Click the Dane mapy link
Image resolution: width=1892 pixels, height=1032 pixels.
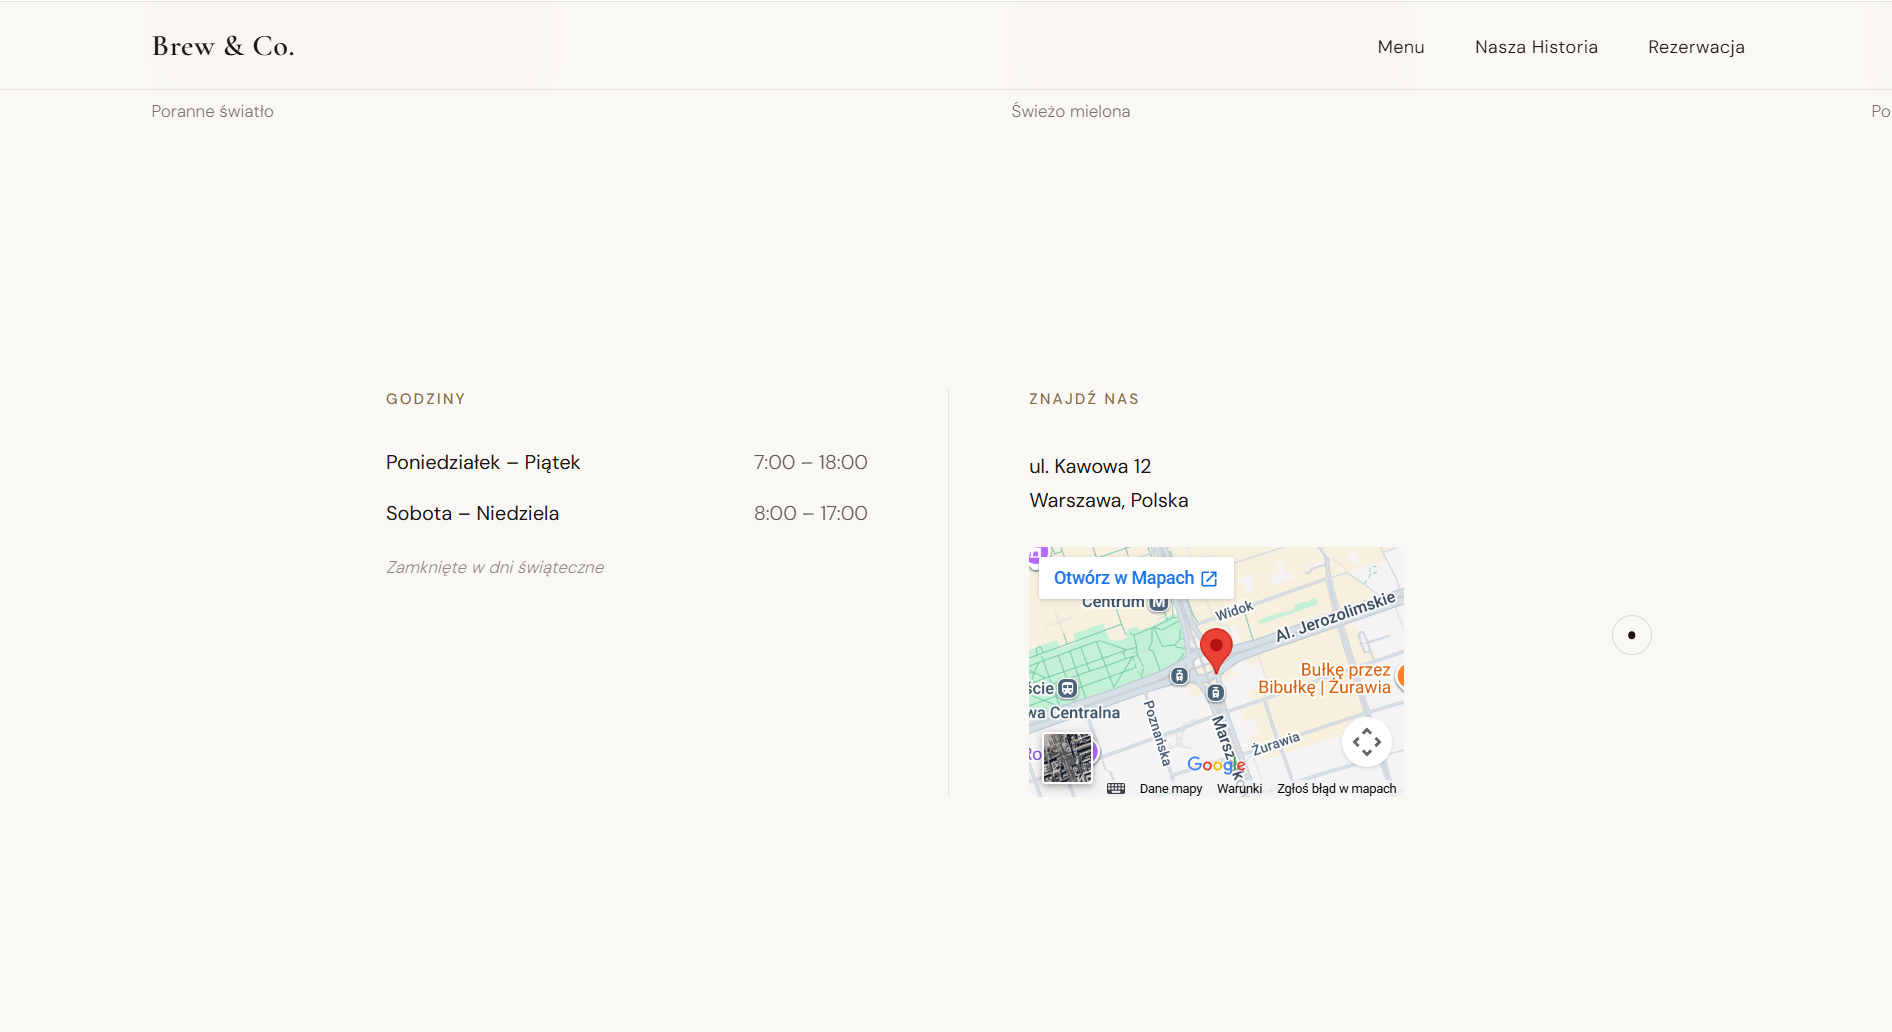(x=1171, y=788)
